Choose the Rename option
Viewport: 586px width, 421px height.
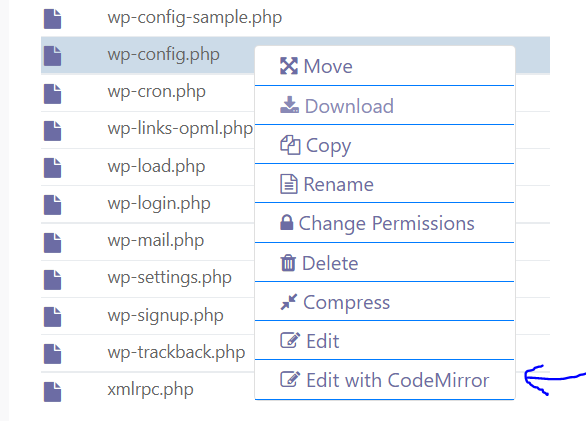385,184
